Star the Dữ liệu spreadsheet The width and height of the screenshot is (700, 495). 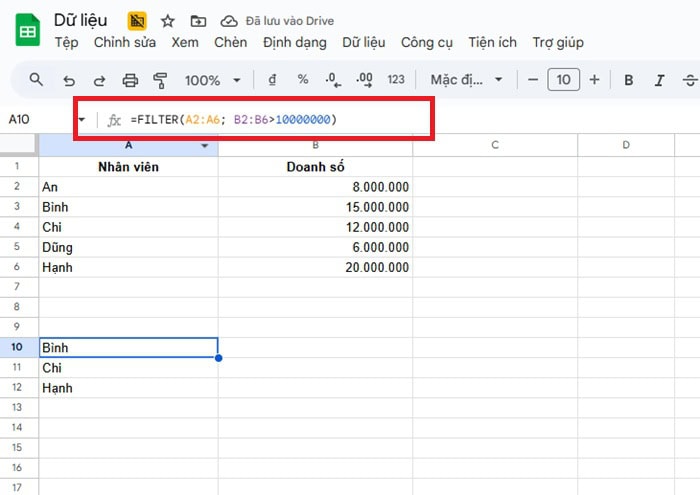coord(168,21)
